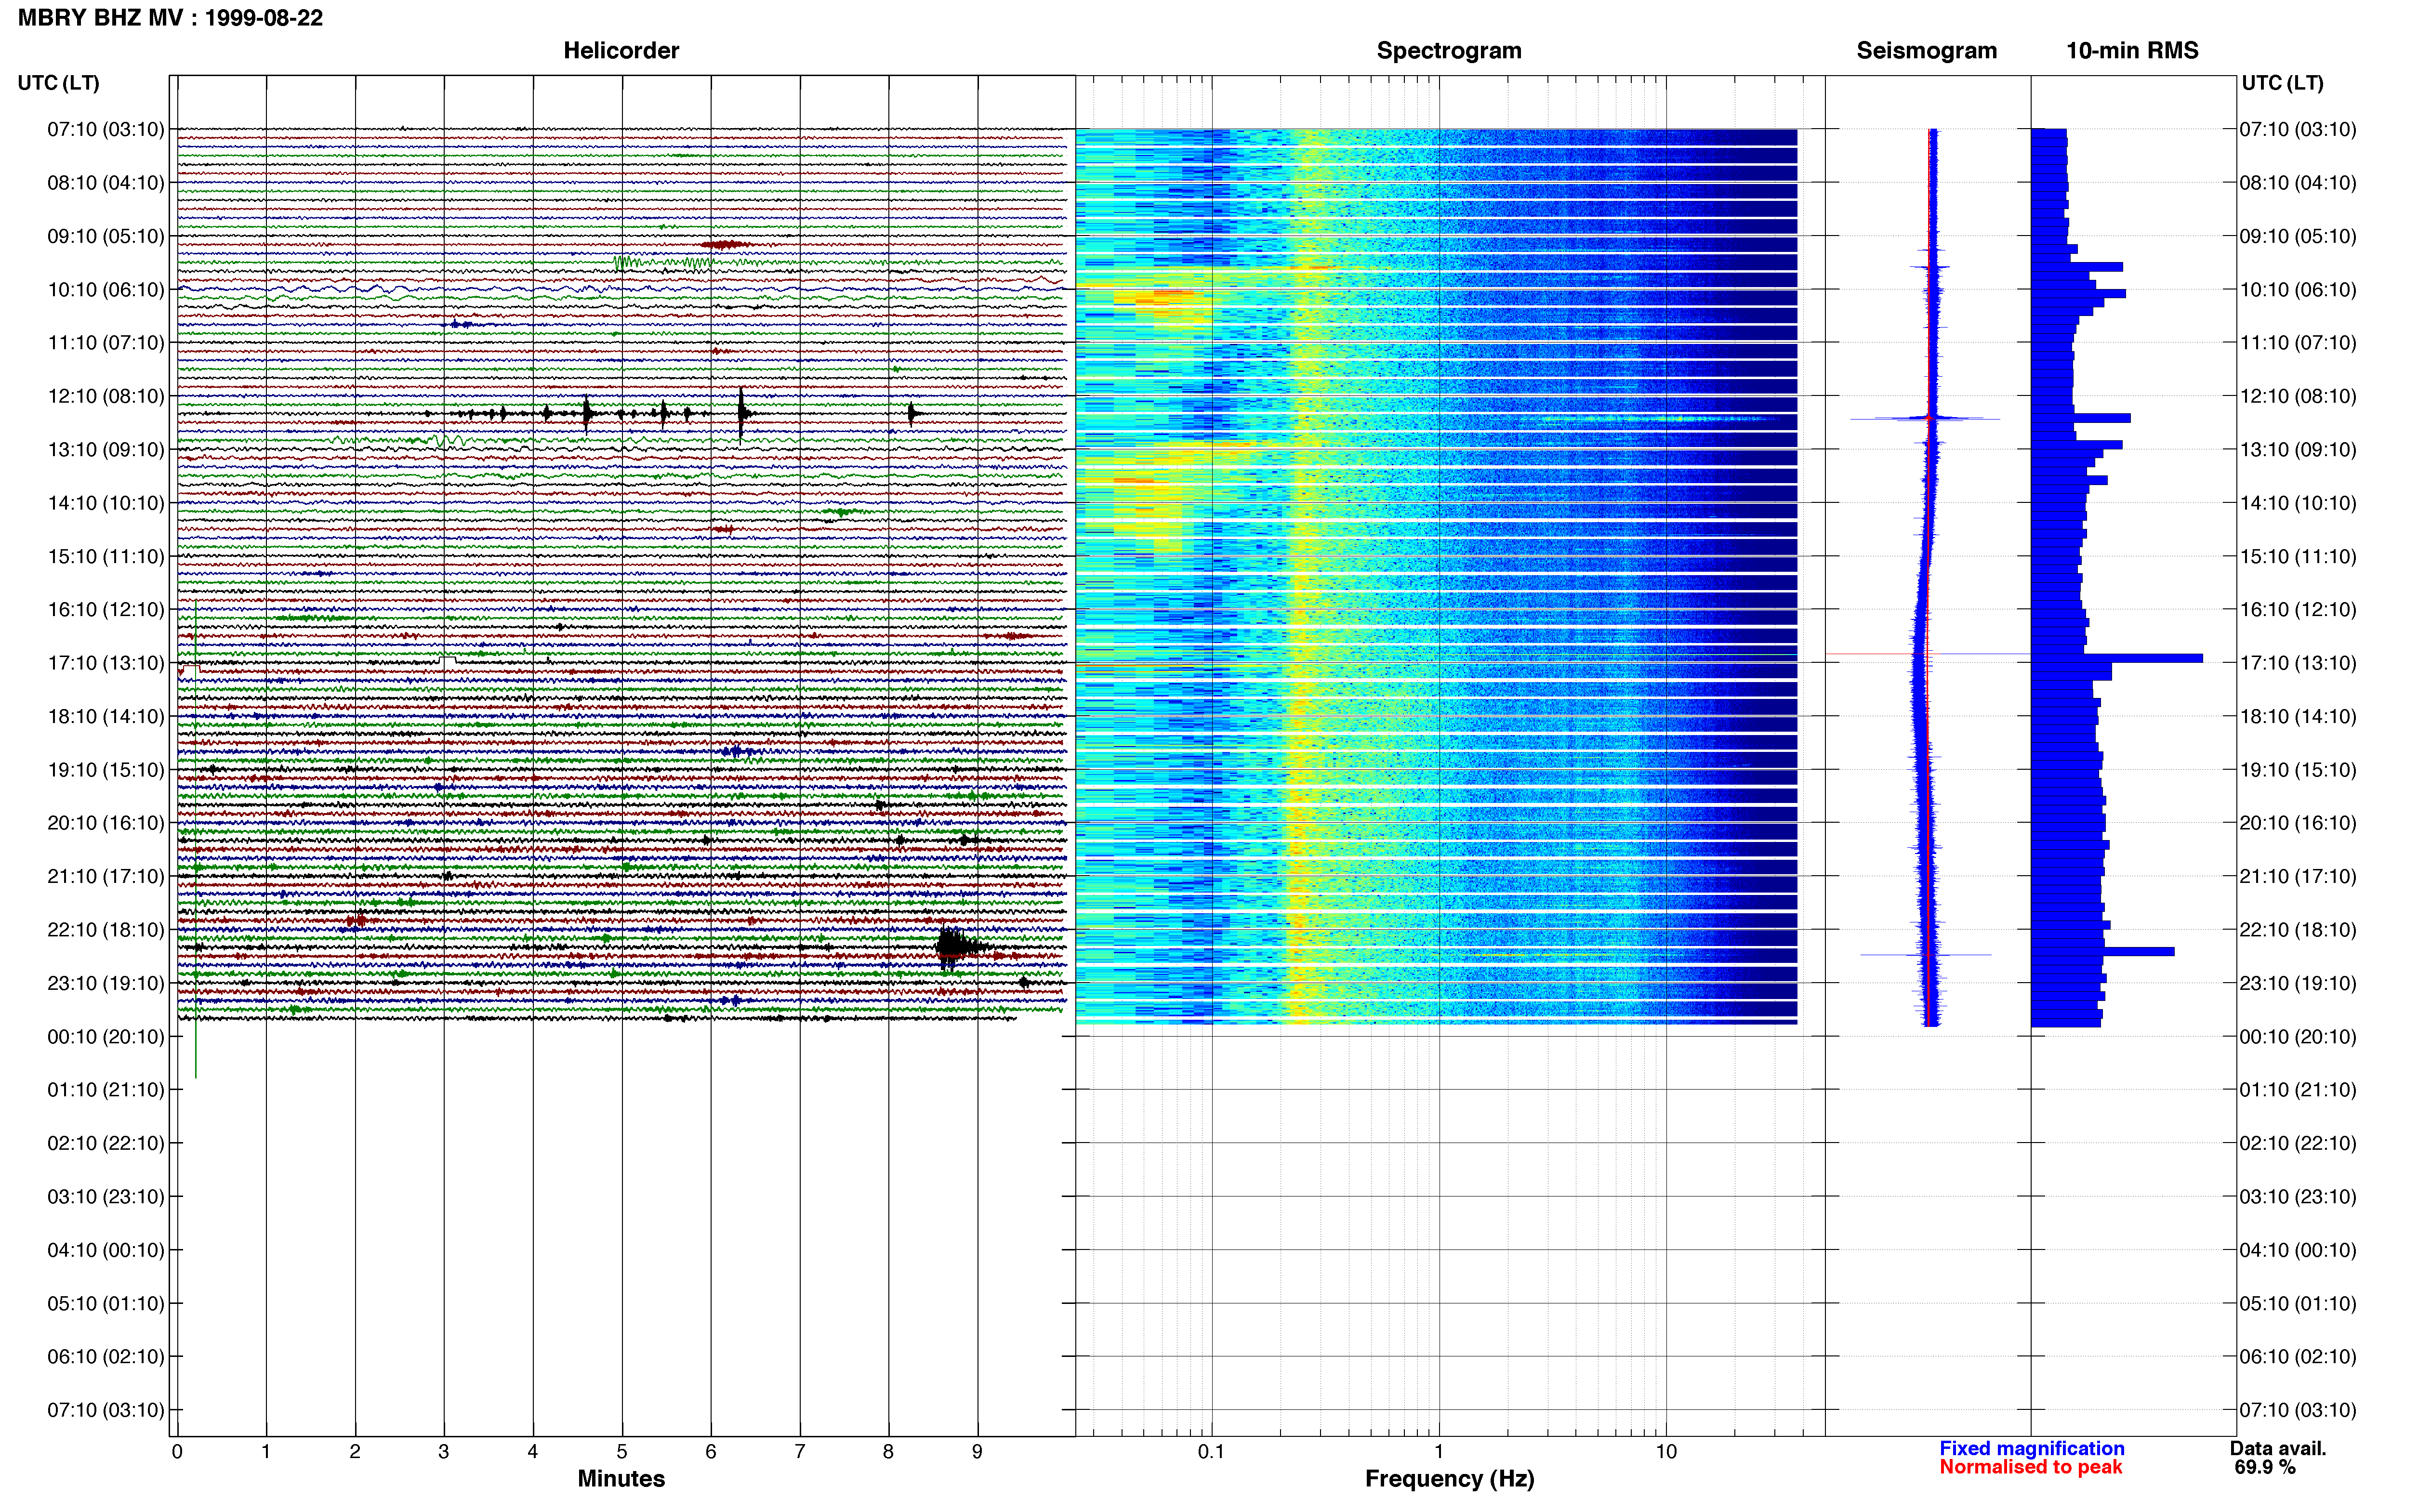The image size is (2418, 1512).
Task: Click right time label 06:10 (02:10)
Action: pyautogui.click(x=2298, y=1357)
